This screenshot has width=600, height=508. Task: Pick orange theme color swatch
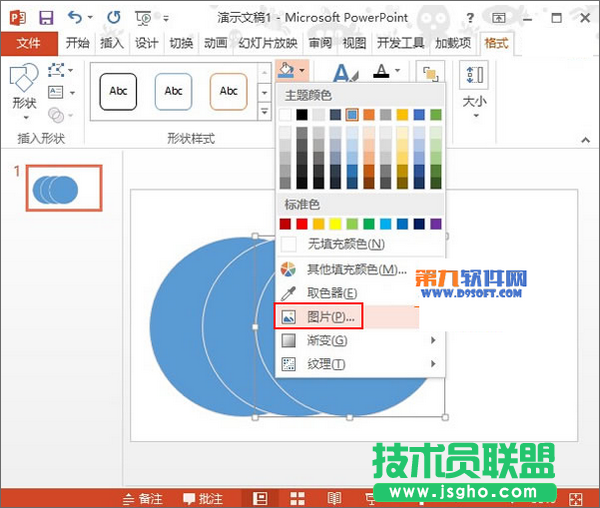(x=369, y=114)
